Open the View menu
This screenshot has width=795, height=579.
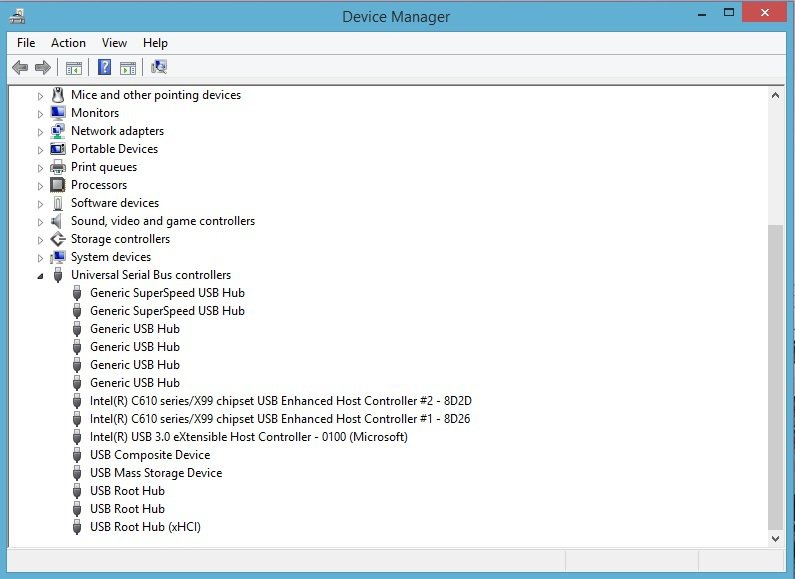pos(114,43)
